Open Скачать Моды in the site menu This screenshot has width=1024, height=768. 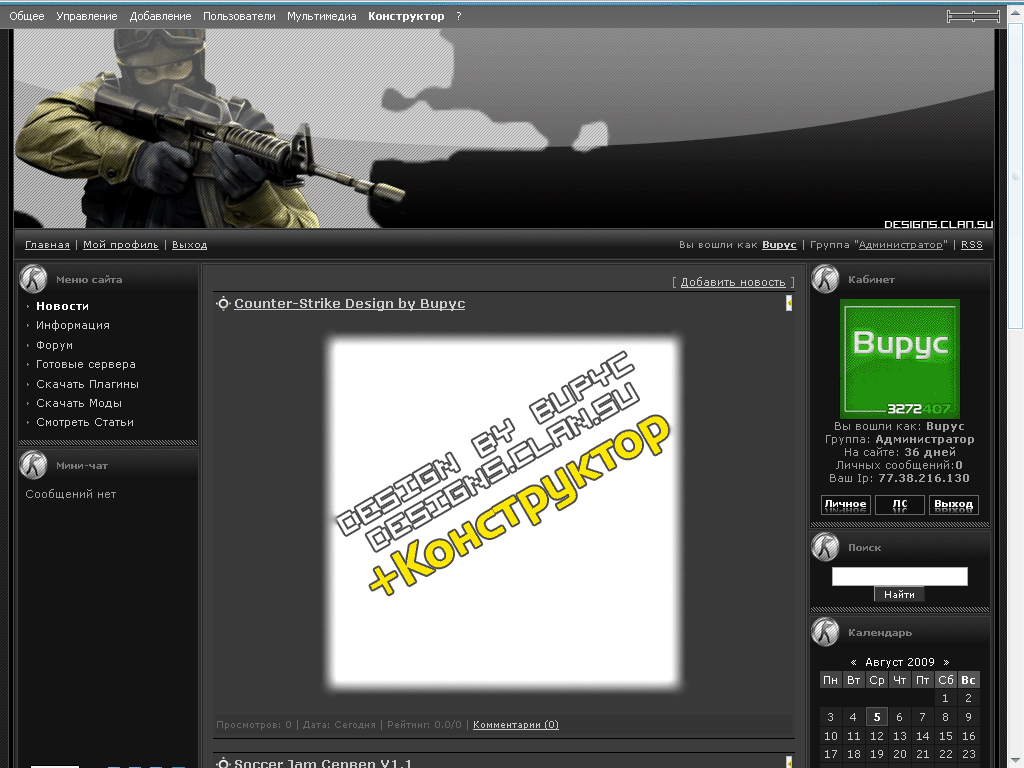pos(79,403)
